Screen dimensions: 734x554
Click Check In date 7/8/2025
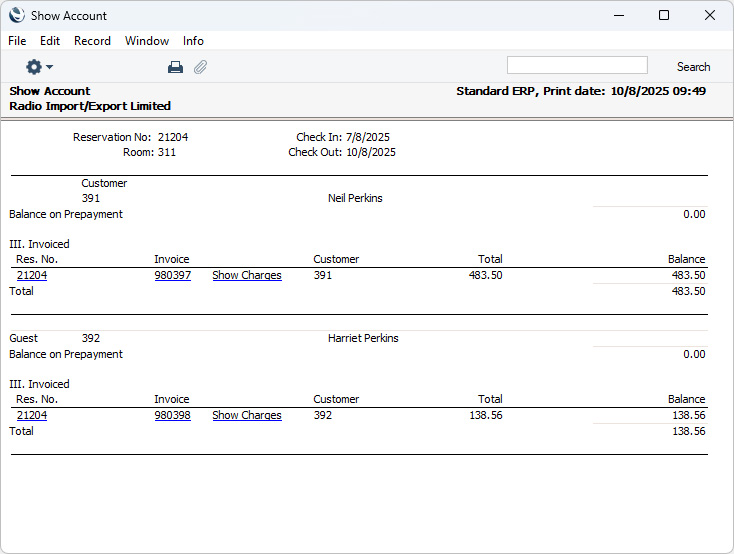coord(367,137)
